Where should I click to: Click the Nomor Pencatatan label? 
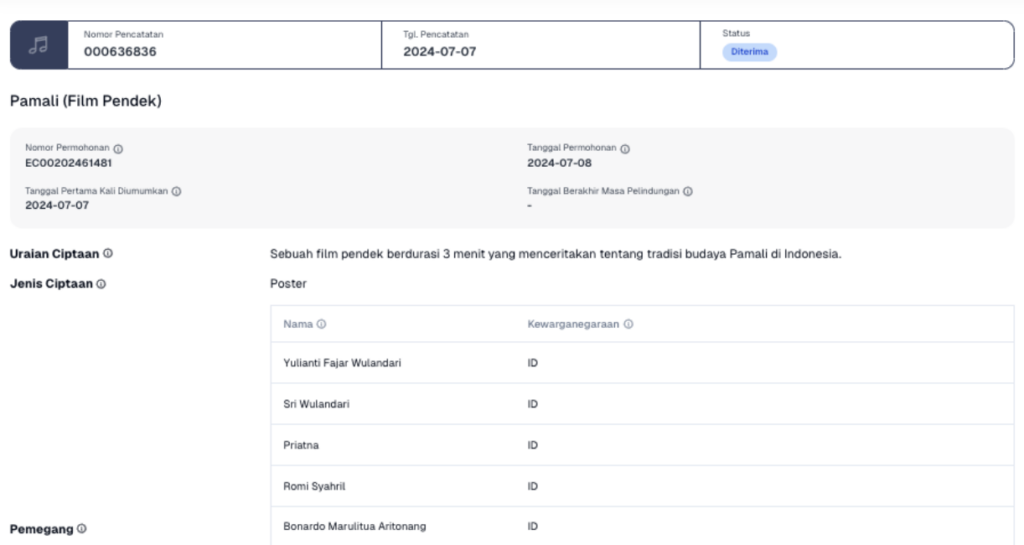123,35
